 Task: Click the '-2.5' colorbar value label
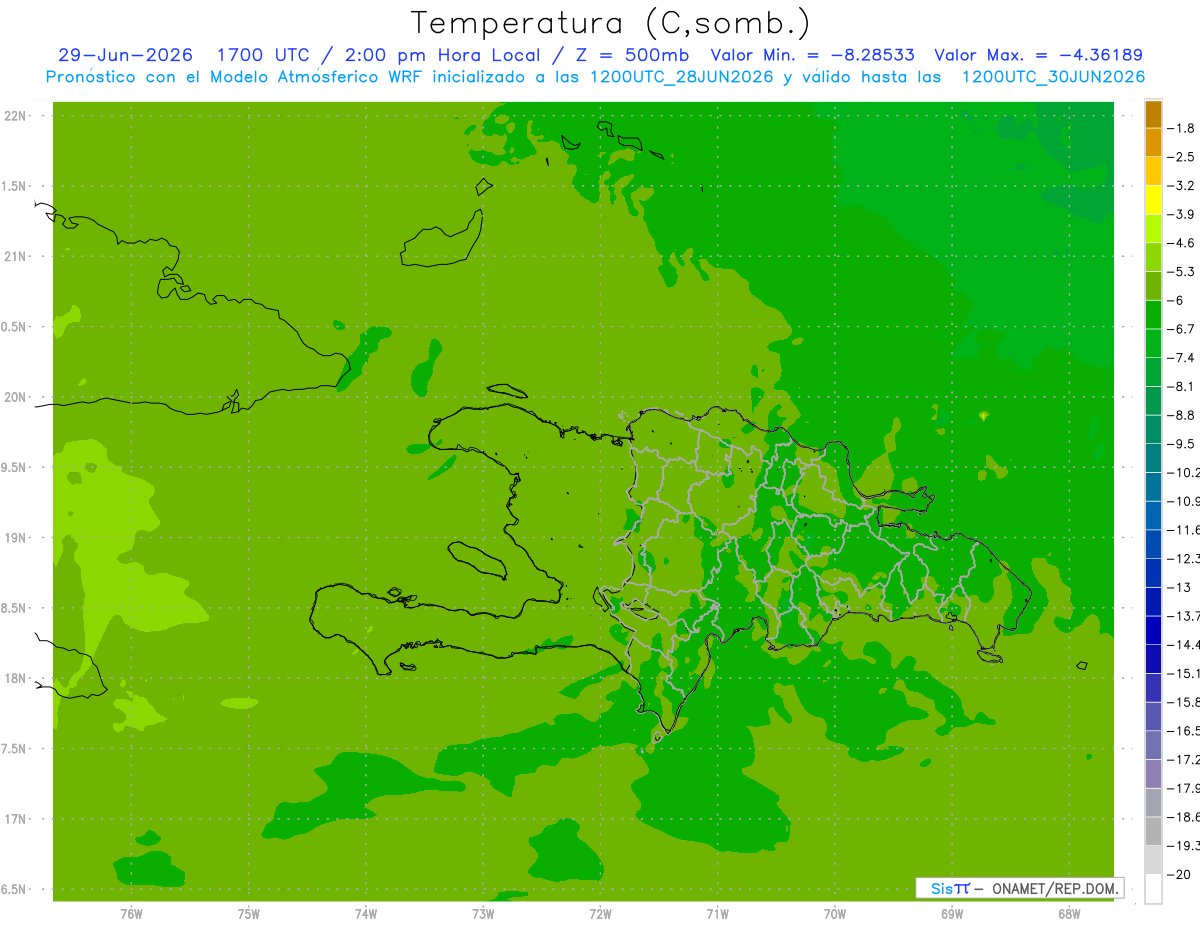pyautogui.click(x=1181, y=157)
